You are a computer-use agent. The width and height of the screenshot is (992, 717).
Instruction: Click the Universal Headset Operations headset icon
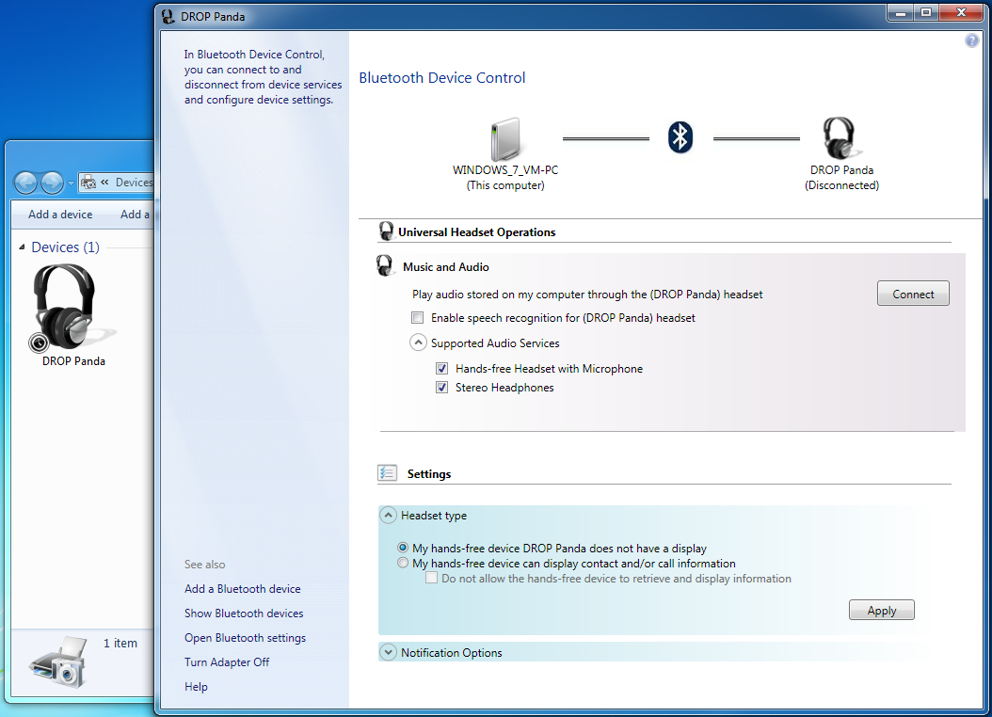click(386, 230)
